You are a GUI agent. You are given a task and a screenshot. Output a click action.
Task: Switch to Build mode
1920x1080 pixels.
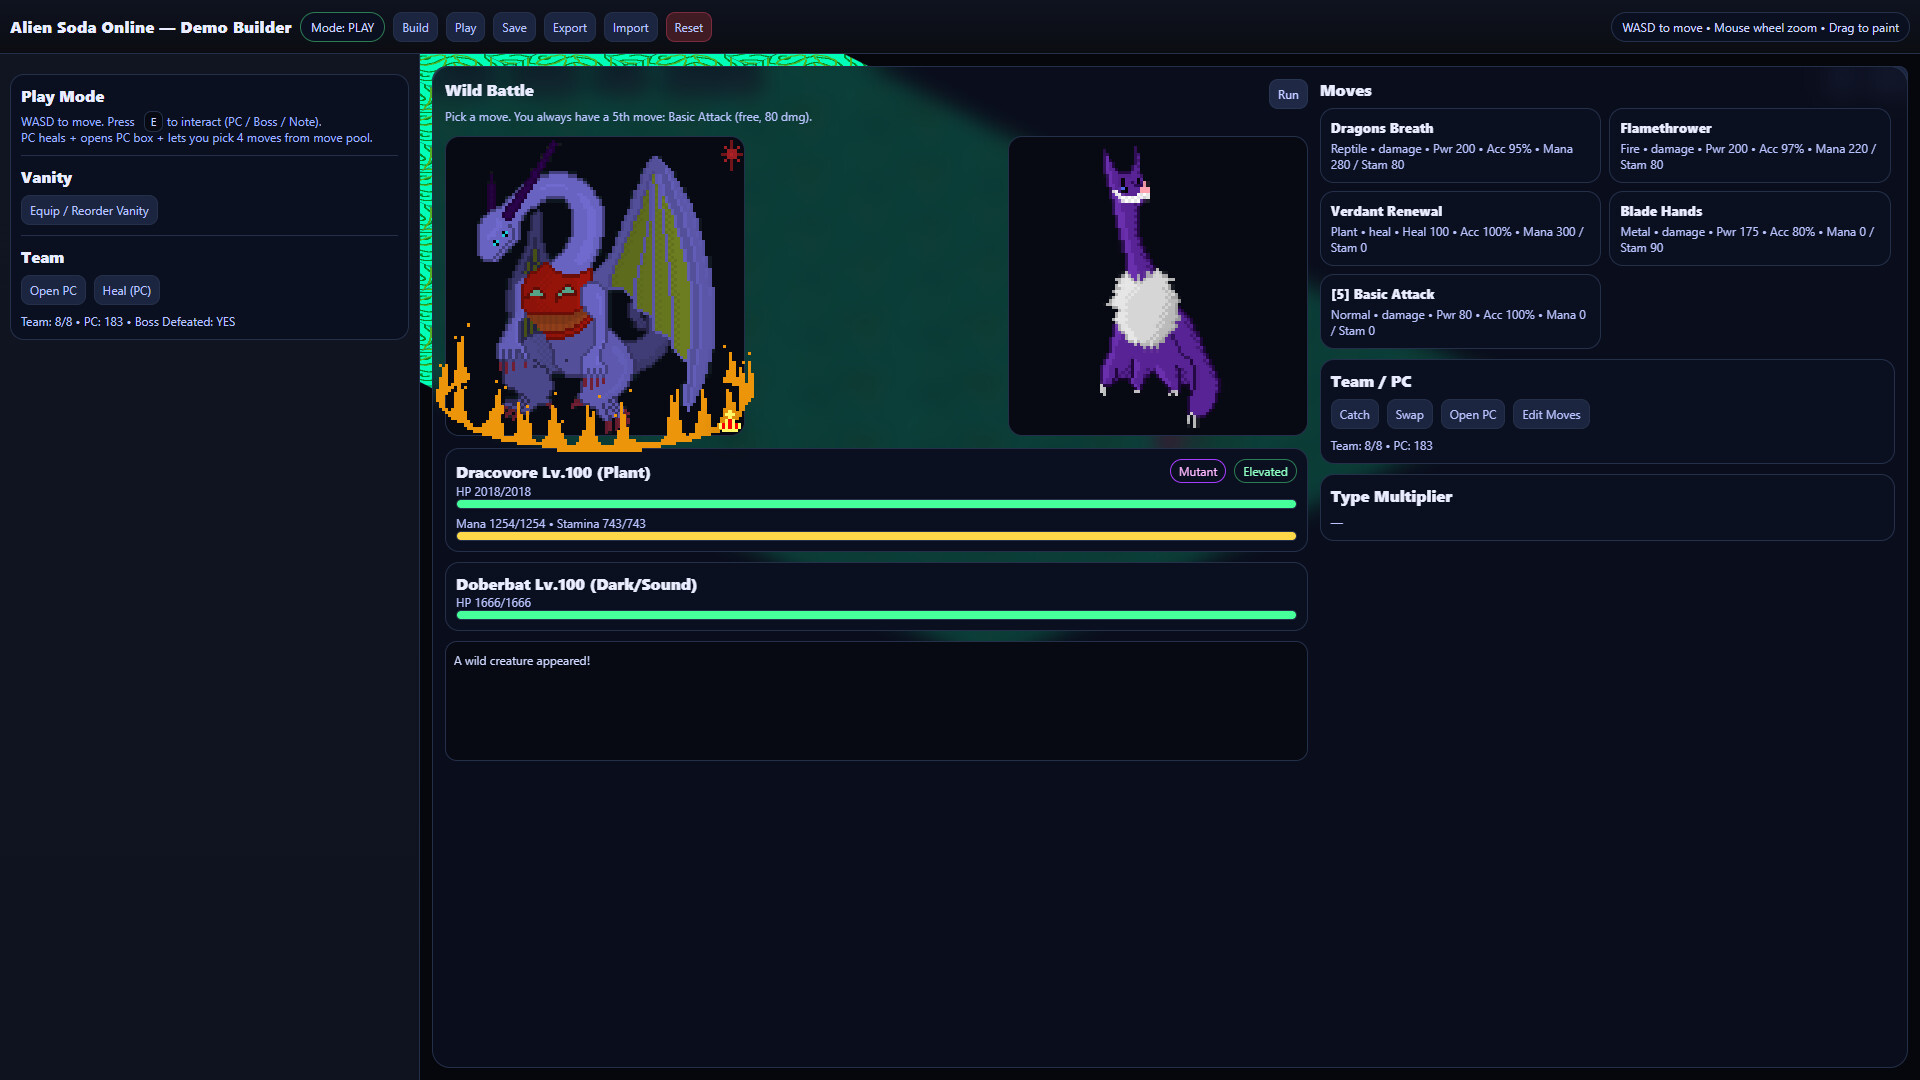click(414, 27)
